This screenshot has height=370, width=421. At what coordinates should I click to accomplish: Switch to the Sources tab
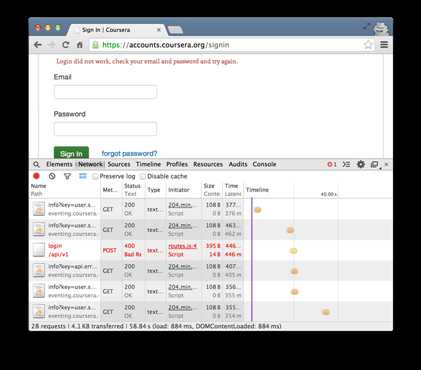click(119, 164)
